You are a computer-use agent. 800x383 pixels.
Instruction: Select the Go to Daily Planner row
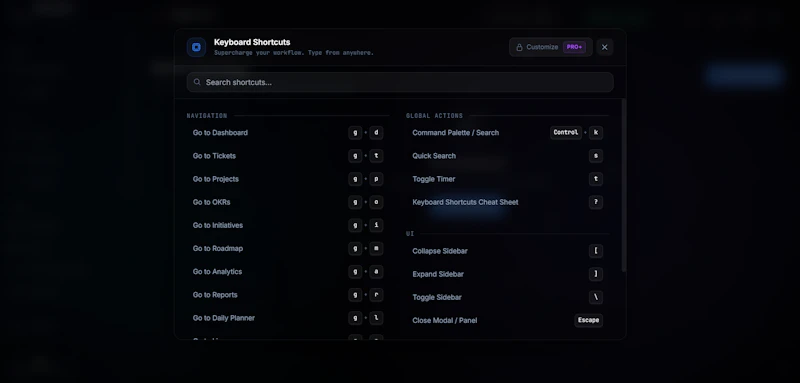(288, 318)
